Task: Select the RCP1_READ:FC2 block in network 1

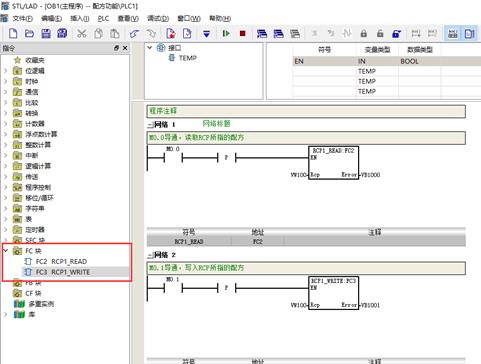Action: coord(334,163)
